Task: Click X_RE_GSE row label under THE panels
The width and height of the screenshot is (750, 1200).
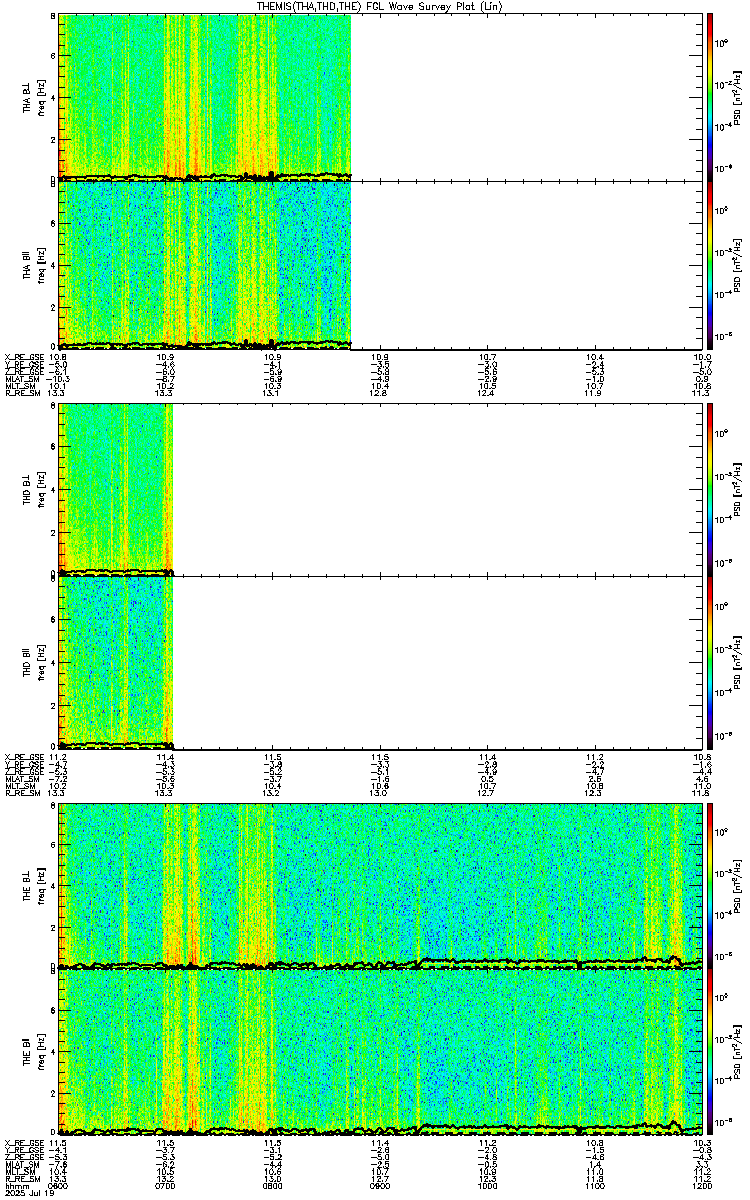Action: [x=24, y=1142]
